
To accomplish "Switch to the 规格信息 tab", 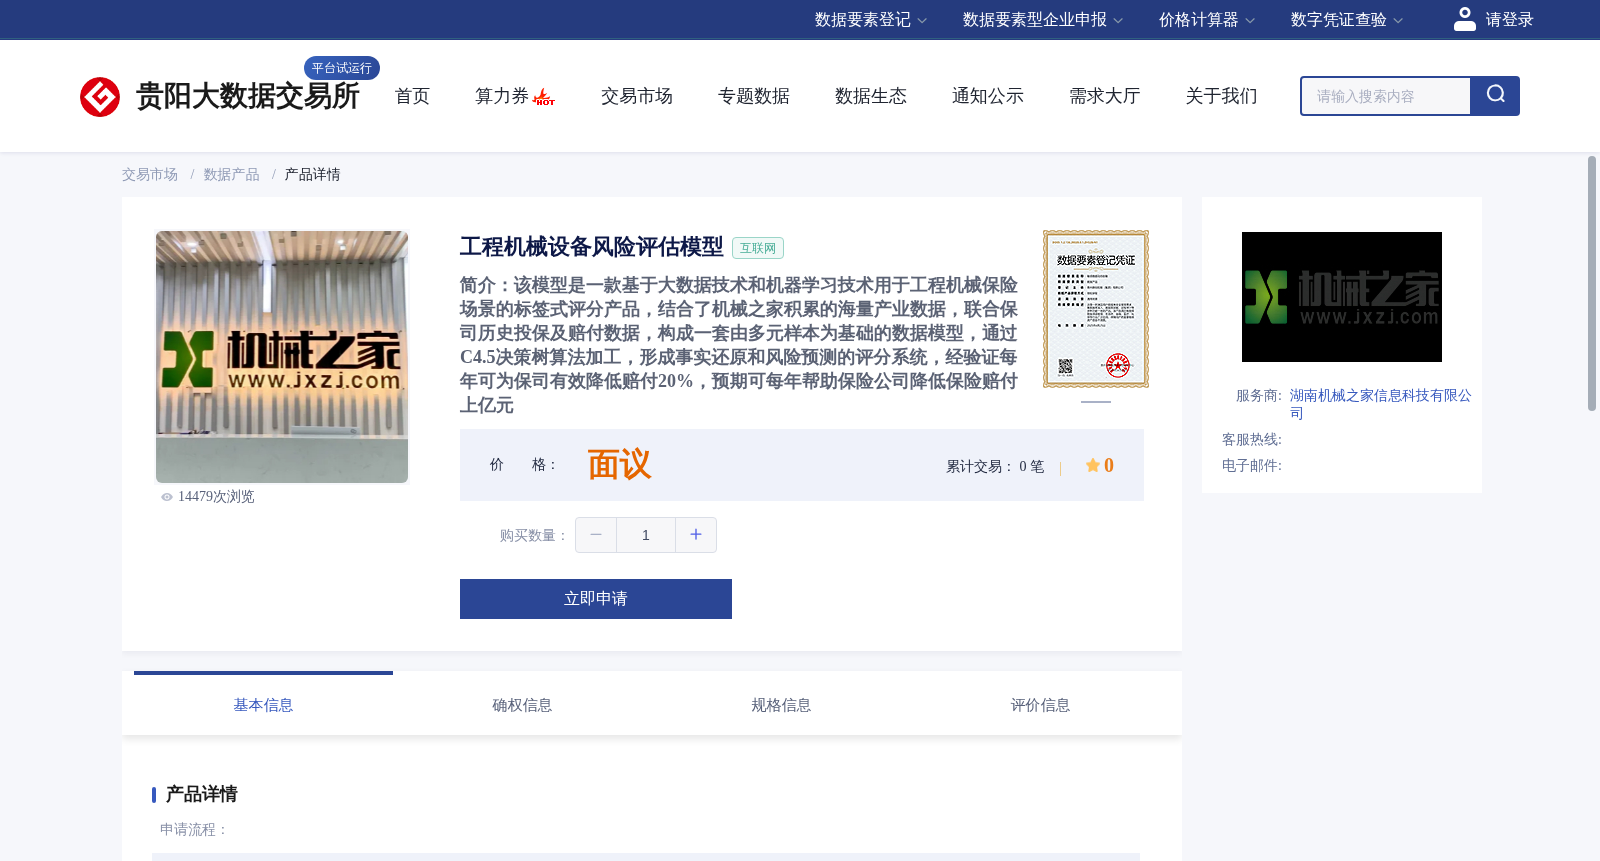I will pos(781,705).
